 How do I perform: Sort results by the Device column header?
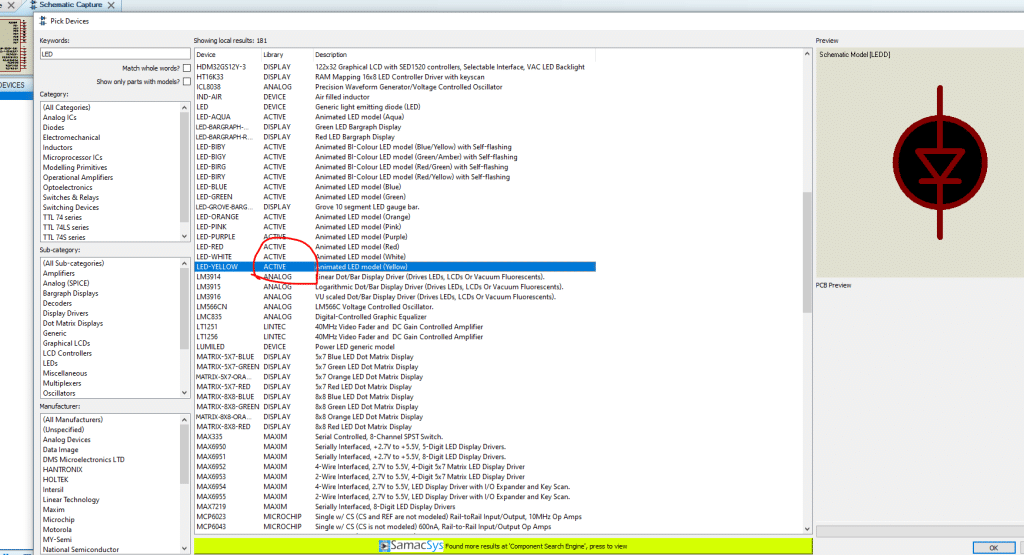[228, 54]
